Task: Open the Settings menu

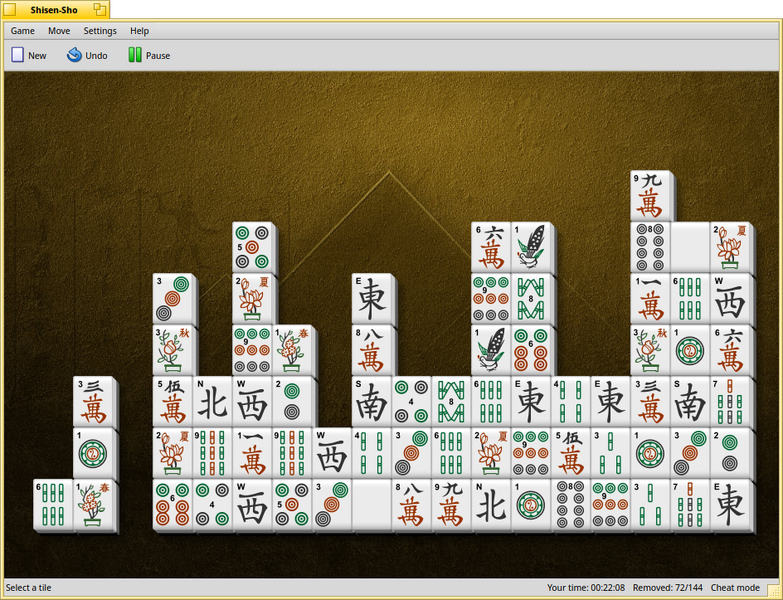Action: click(x=100, y=31)
